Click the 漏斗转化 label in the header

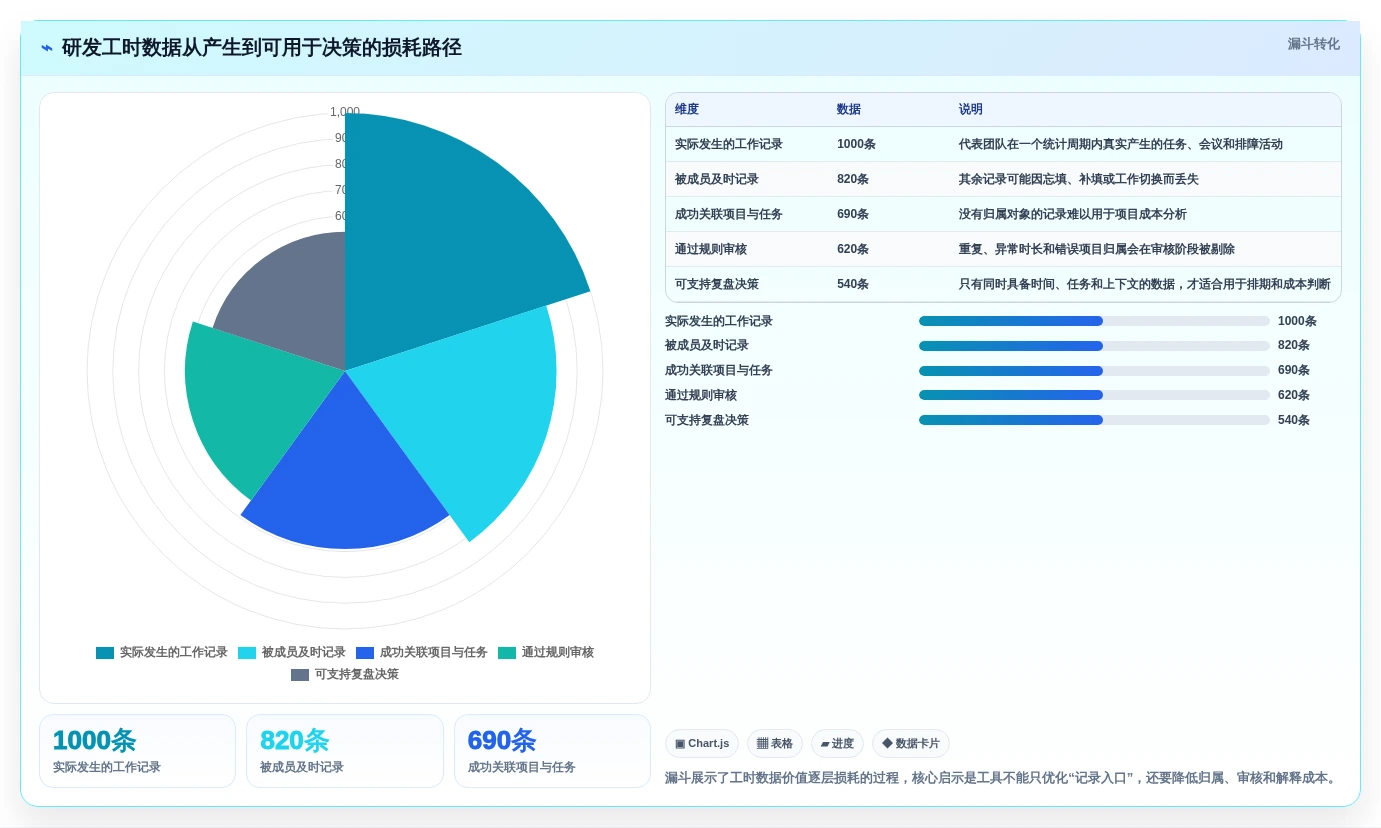coord(1313,44)
